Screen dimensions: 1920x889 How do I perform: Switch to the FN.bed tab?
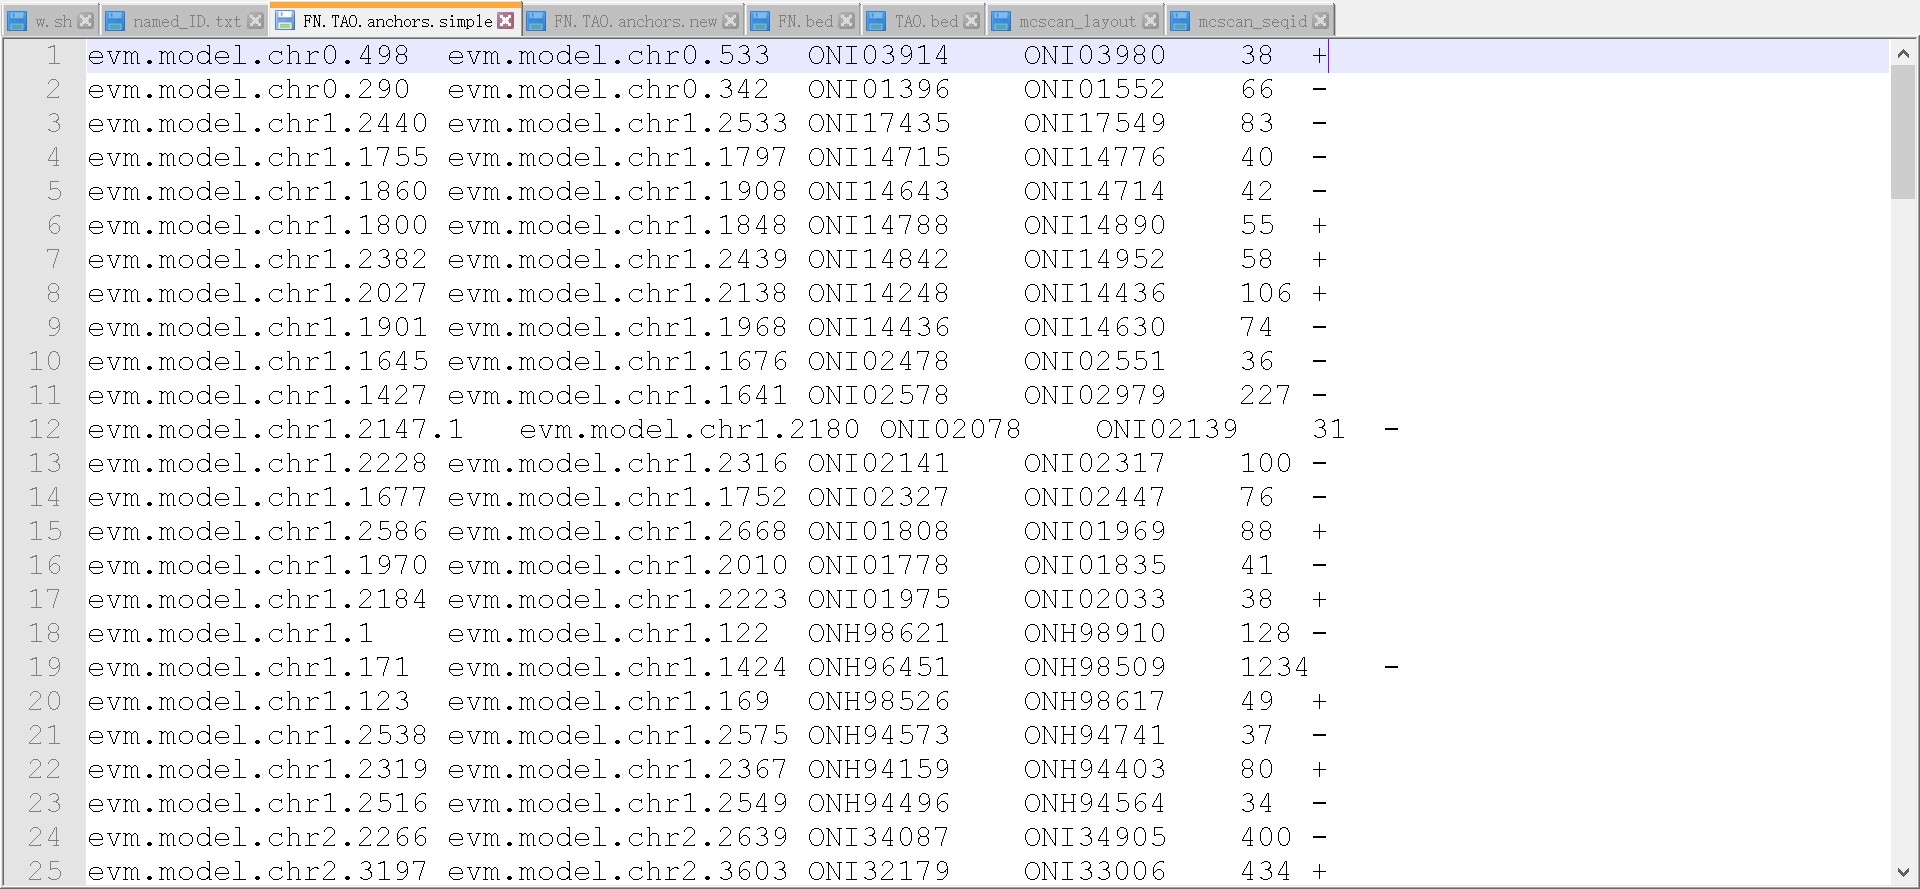804,21
